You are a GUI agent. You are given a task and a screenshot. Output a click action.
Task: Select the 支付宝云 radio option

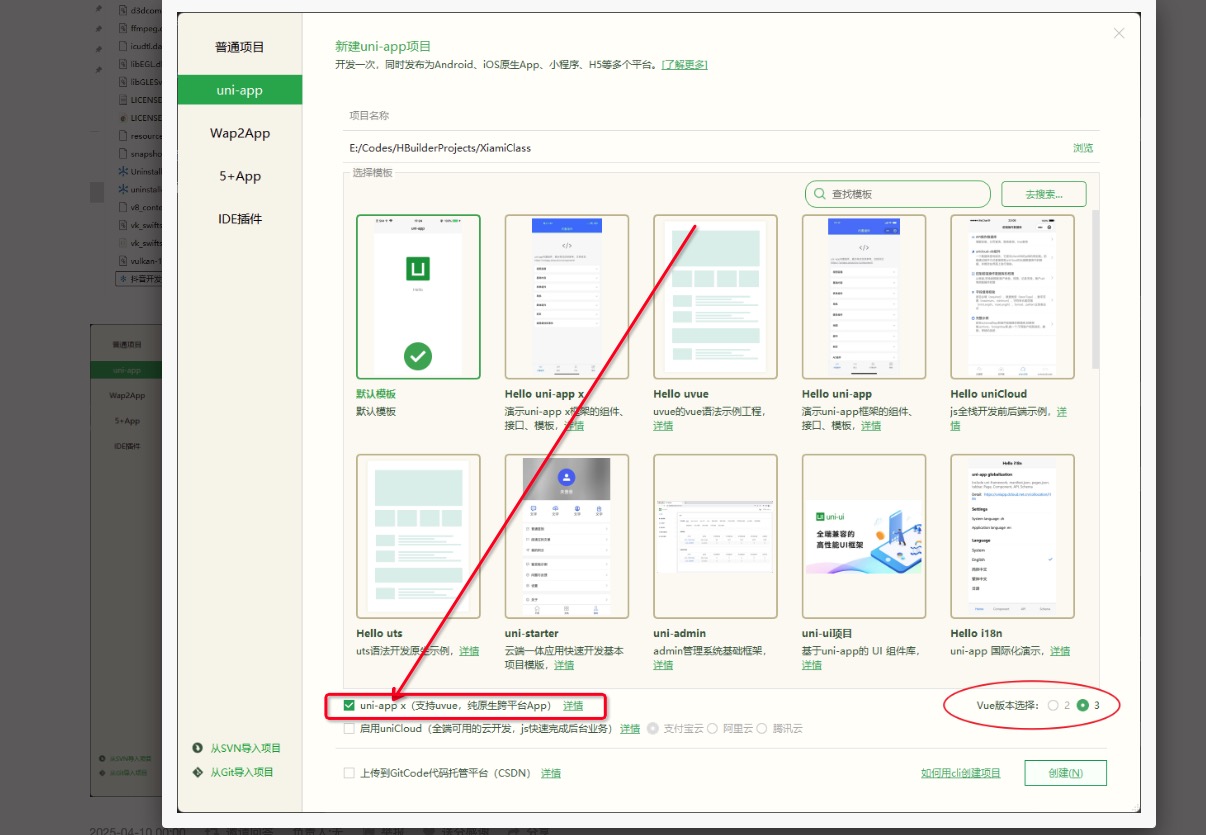coord(653,729)
